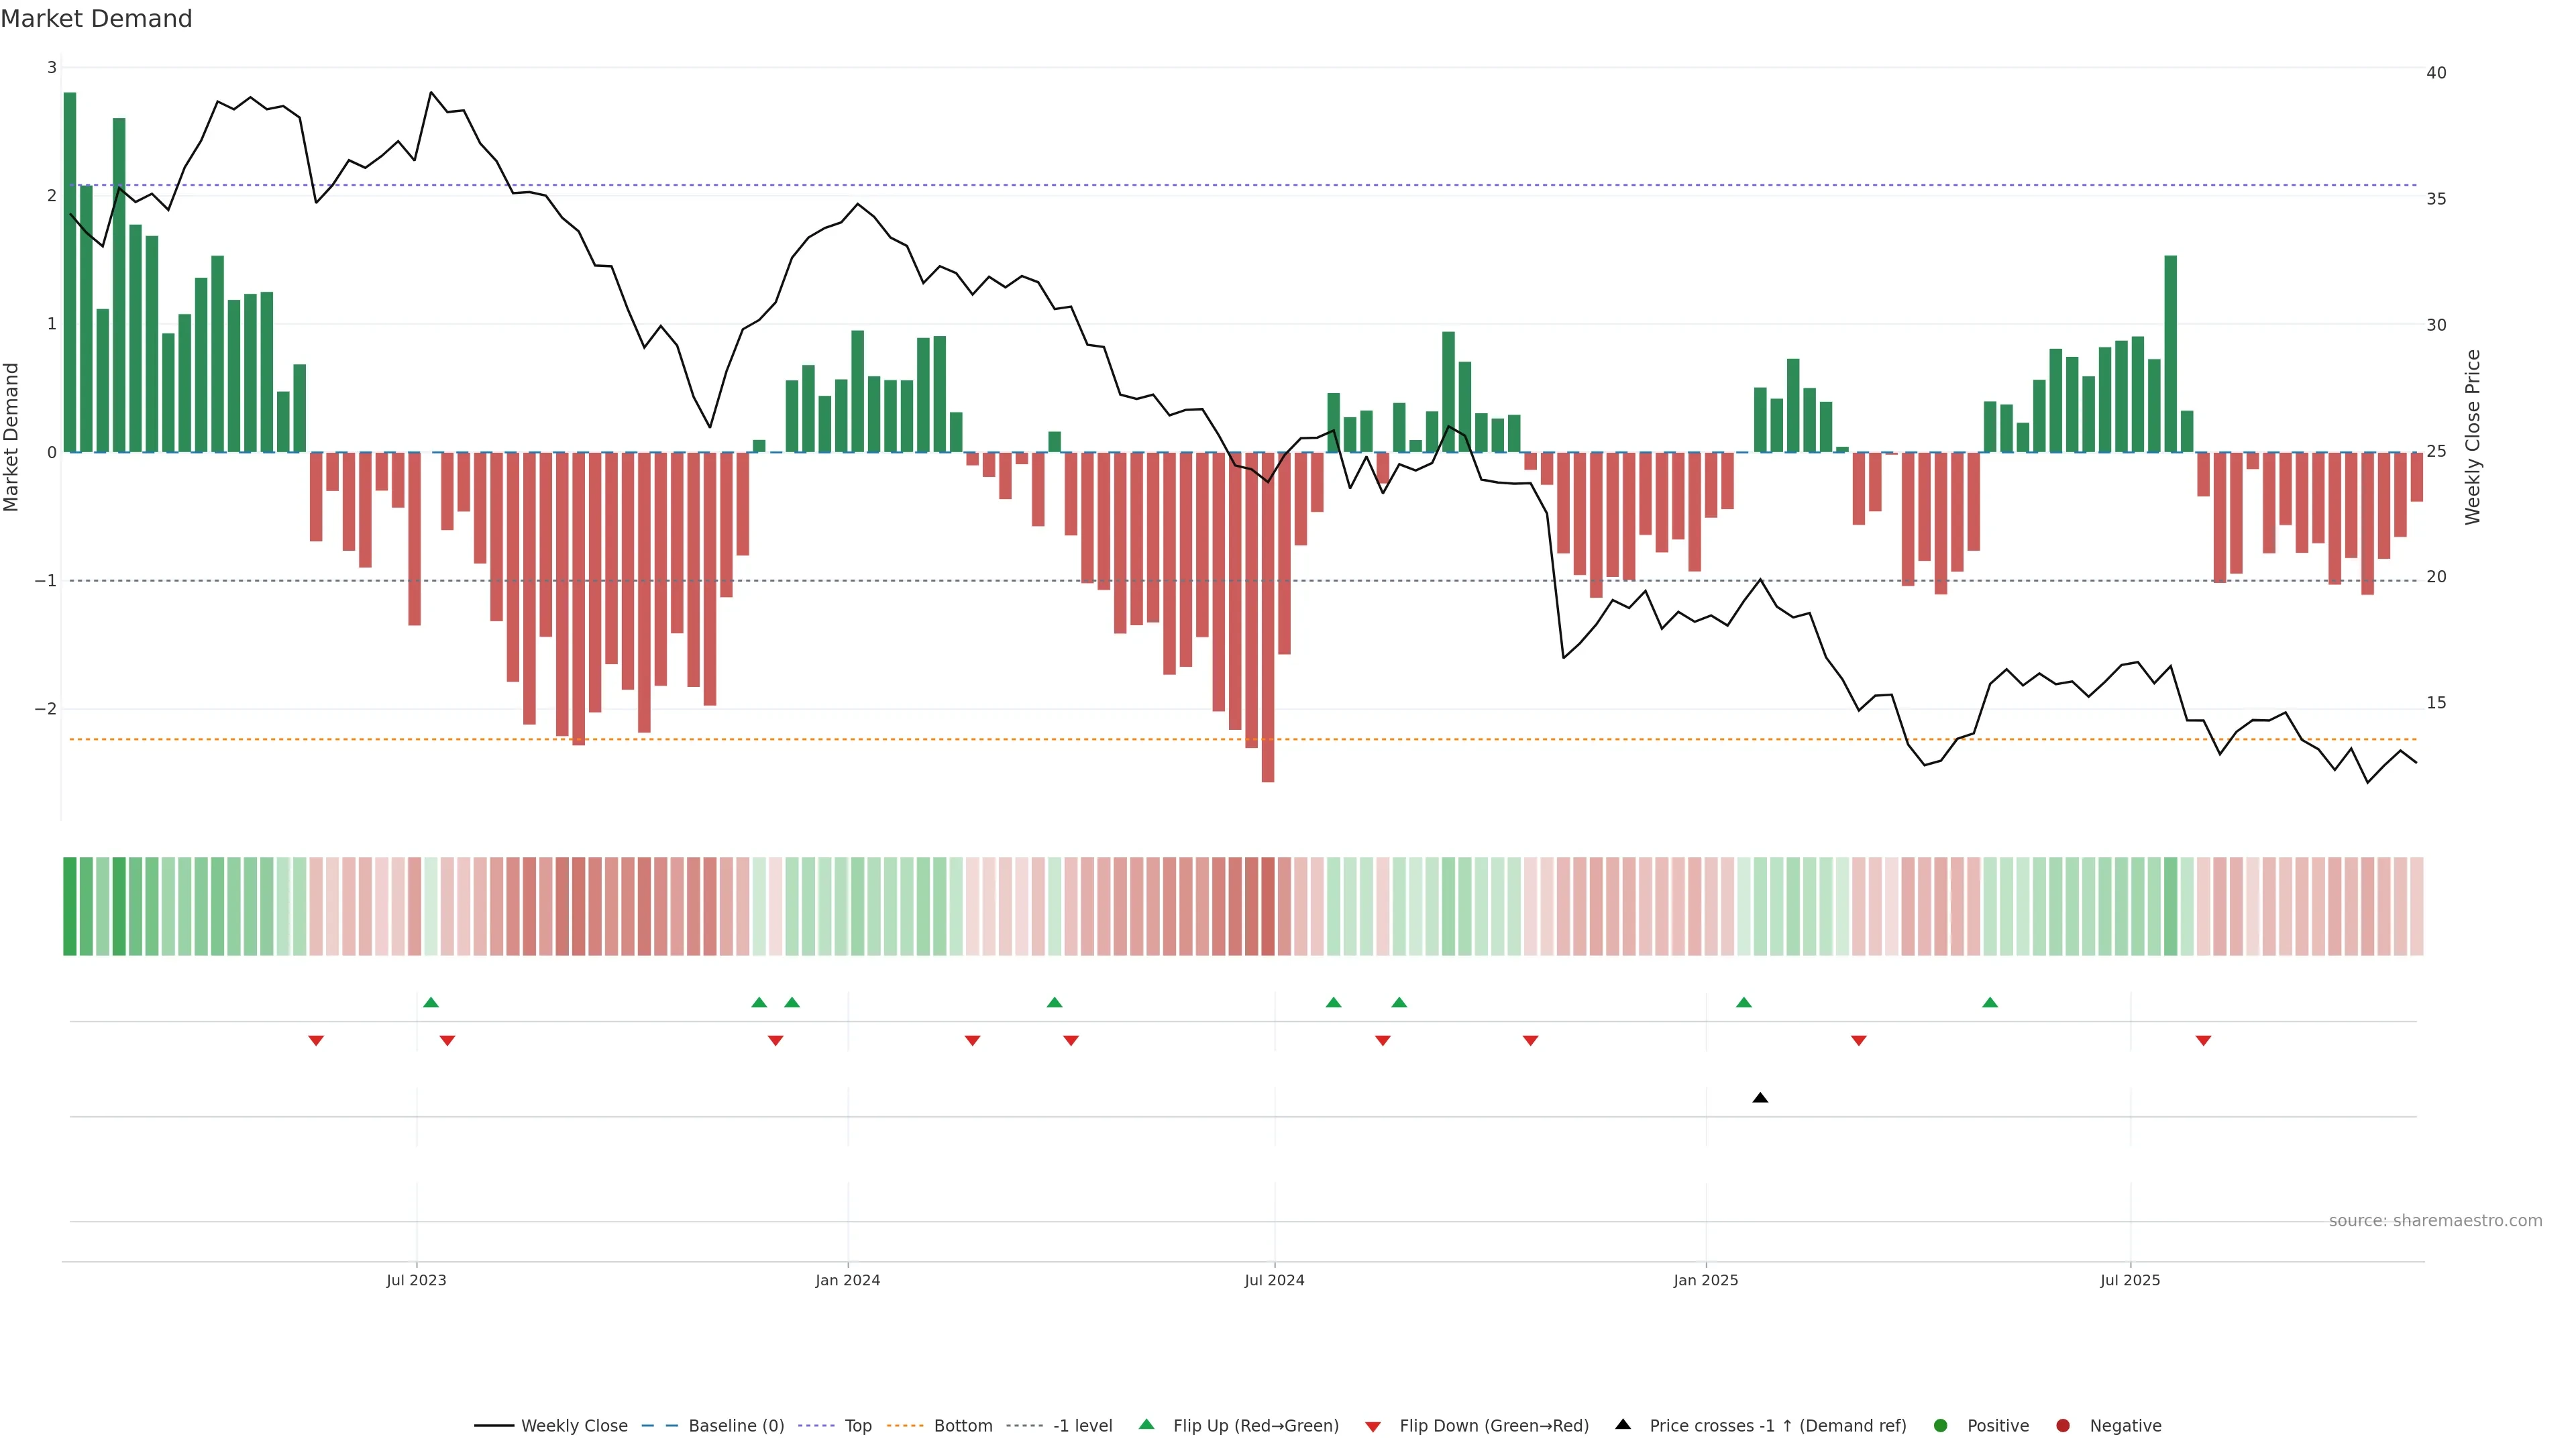Click the Jul 2025 x-axis label
This screenshot has height=1449, width=2576.
point(2130,1280)
